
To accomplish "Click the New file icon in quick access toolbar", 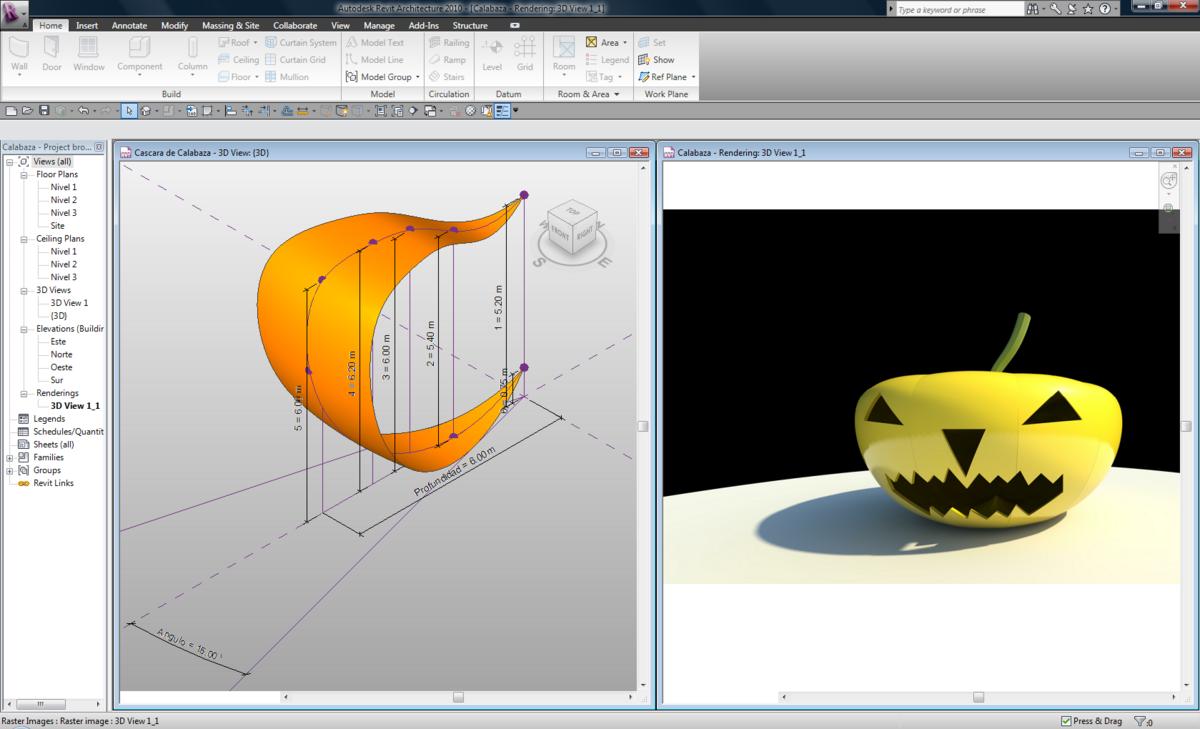I will click(x=11, y=110).
